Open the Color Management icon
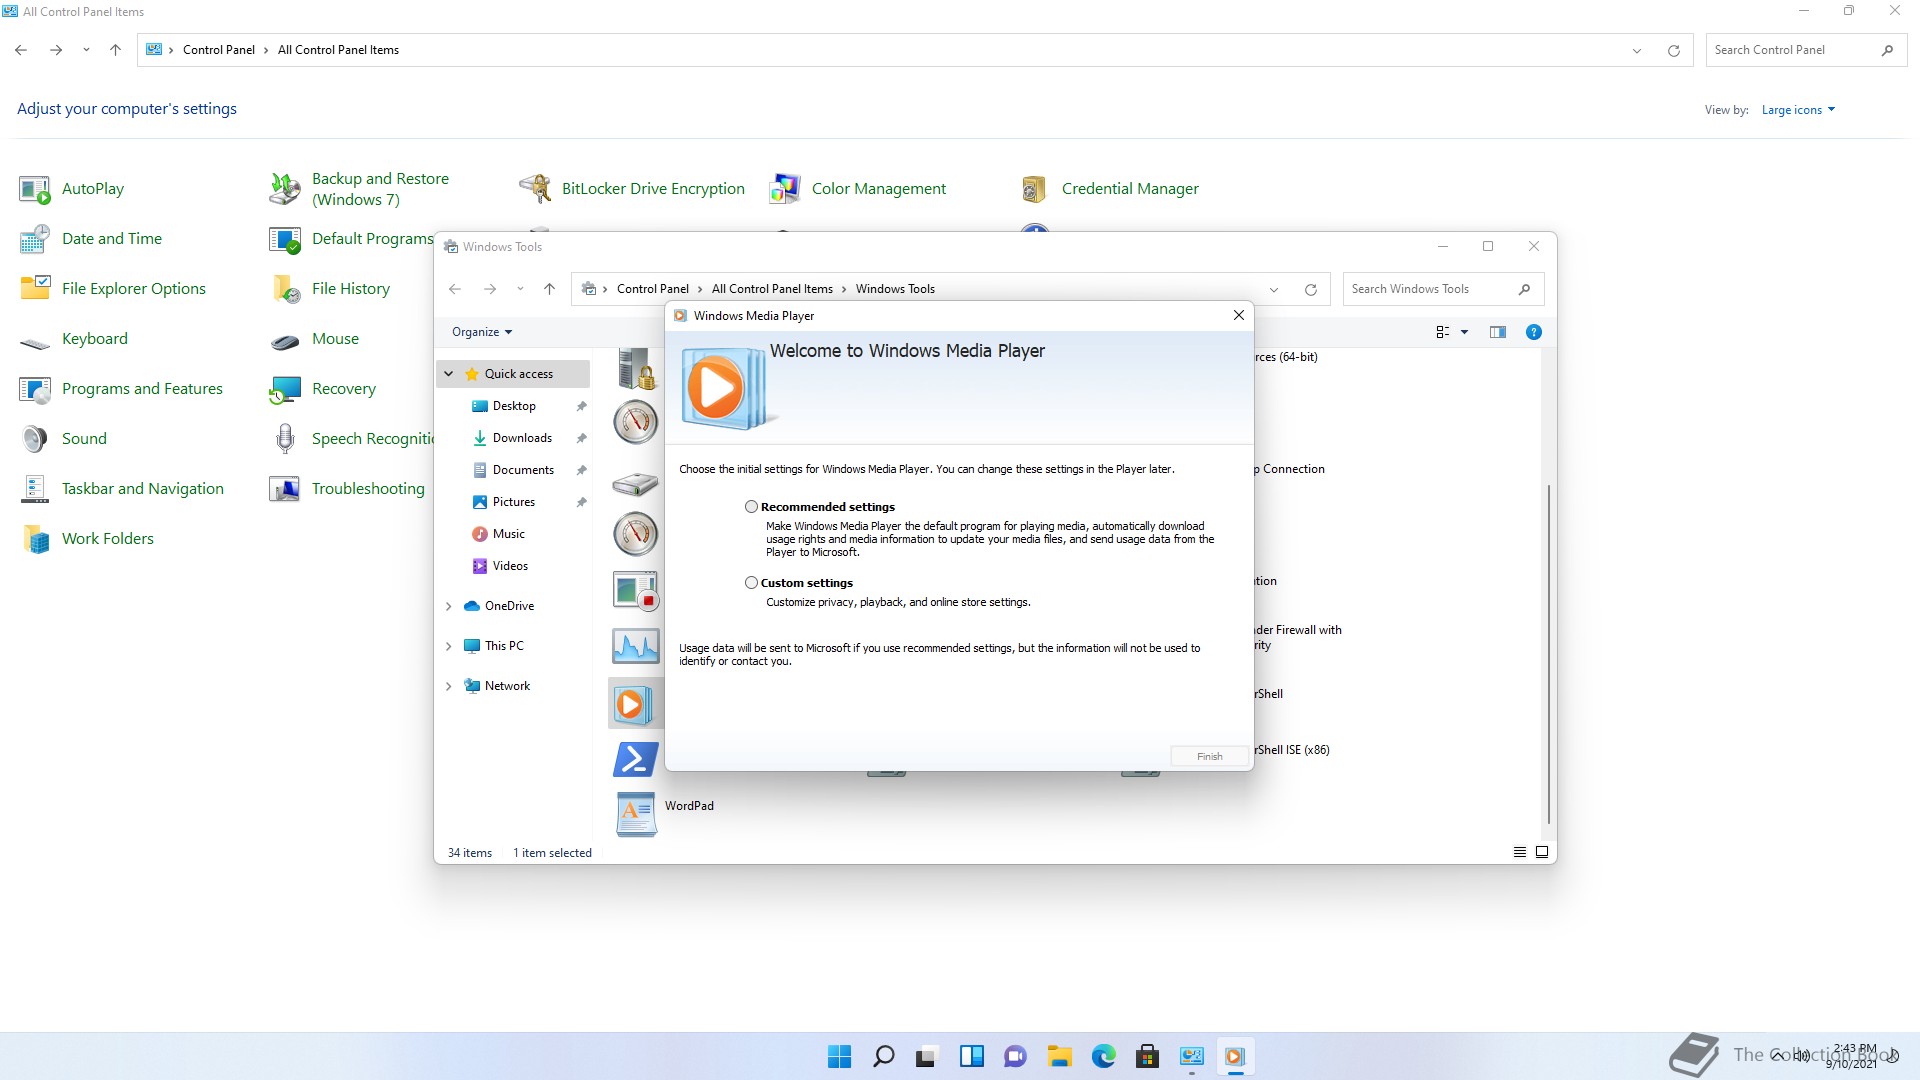The image size is (1920, 1080). [785, 189]
